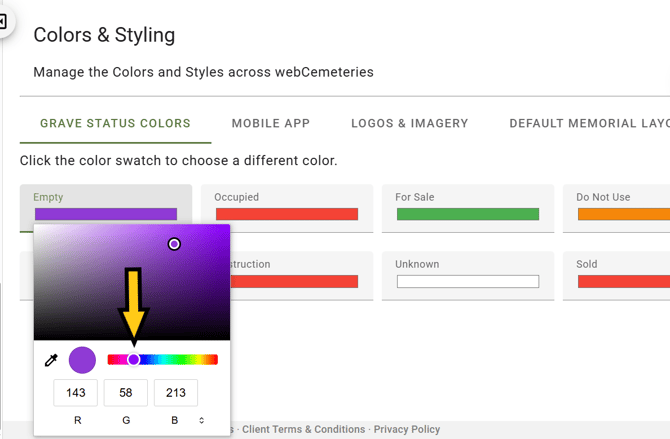Click the Occupied red color swatch

(x=287, y=214)
